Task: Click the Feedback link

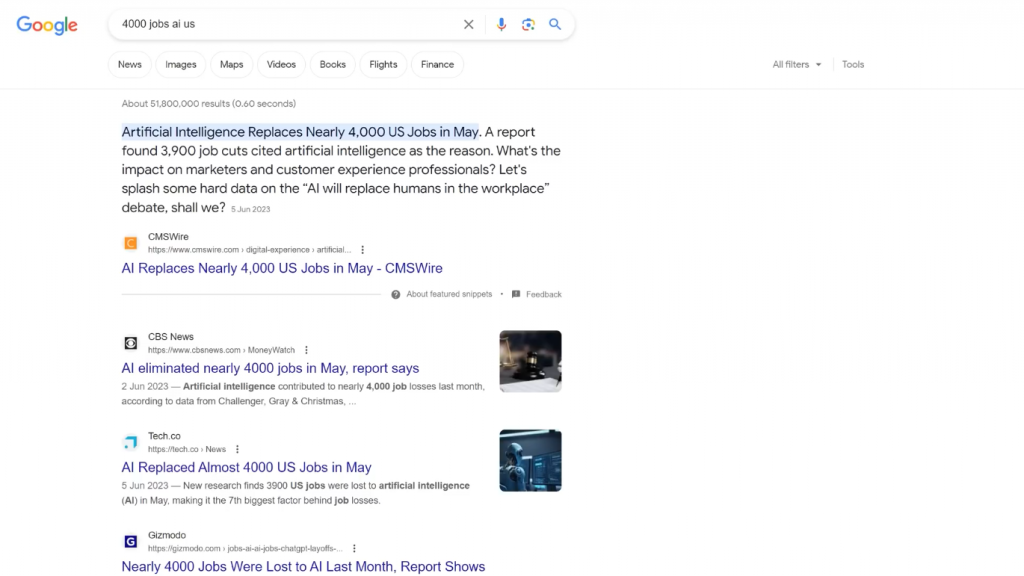Action: [x=544, y=295]
